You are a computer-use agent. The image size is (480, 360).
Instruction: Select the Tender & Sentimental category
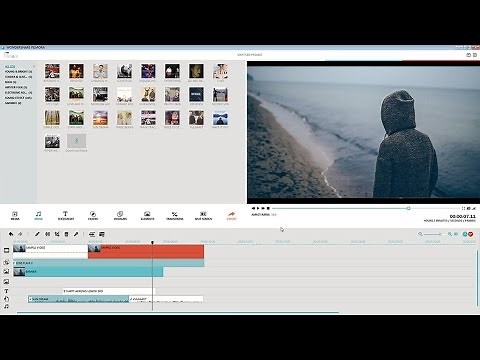18,77
